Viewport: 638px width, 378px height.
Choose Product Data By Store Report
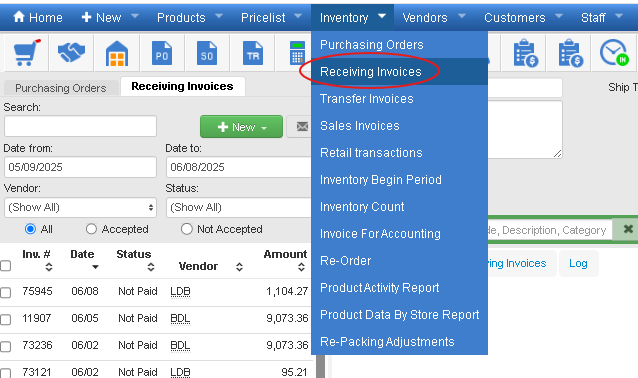400,315
